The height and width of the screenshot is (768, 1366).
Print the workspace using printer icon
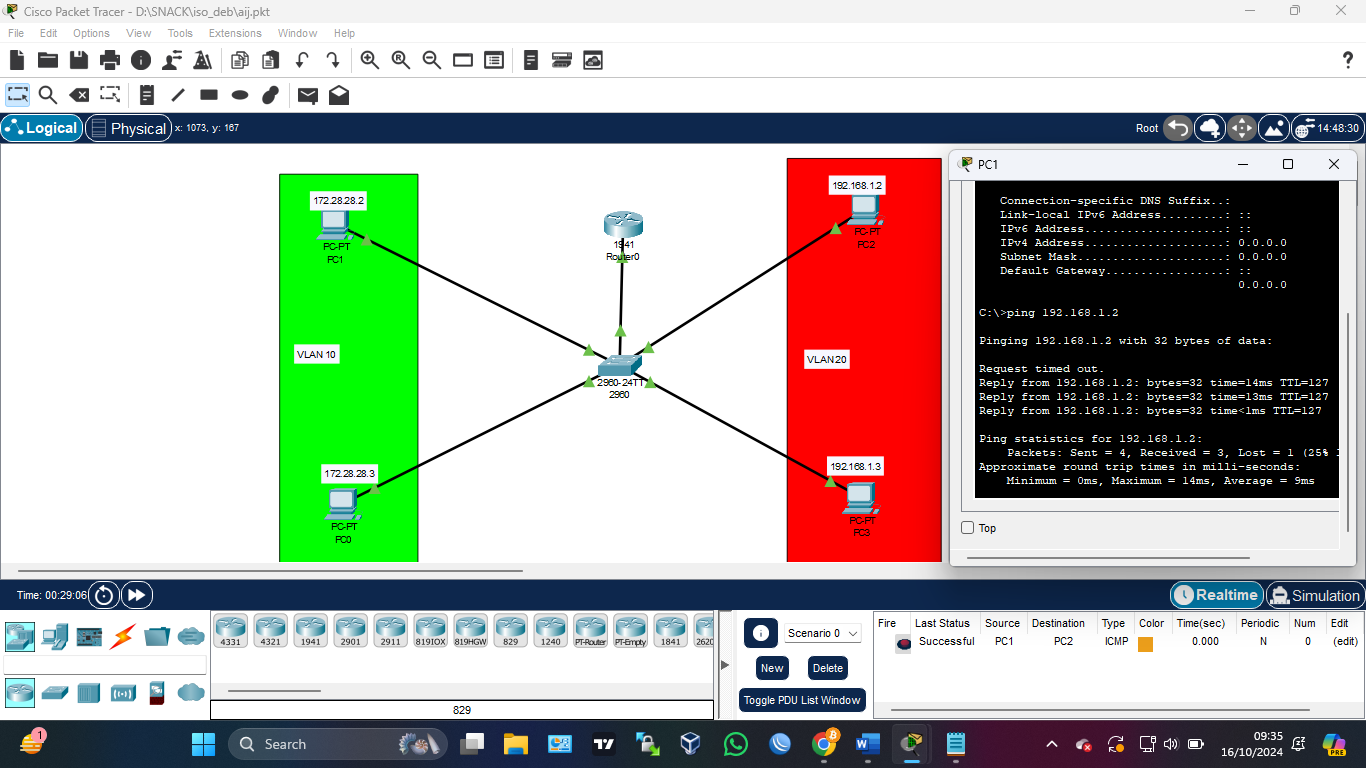[110, 60]
